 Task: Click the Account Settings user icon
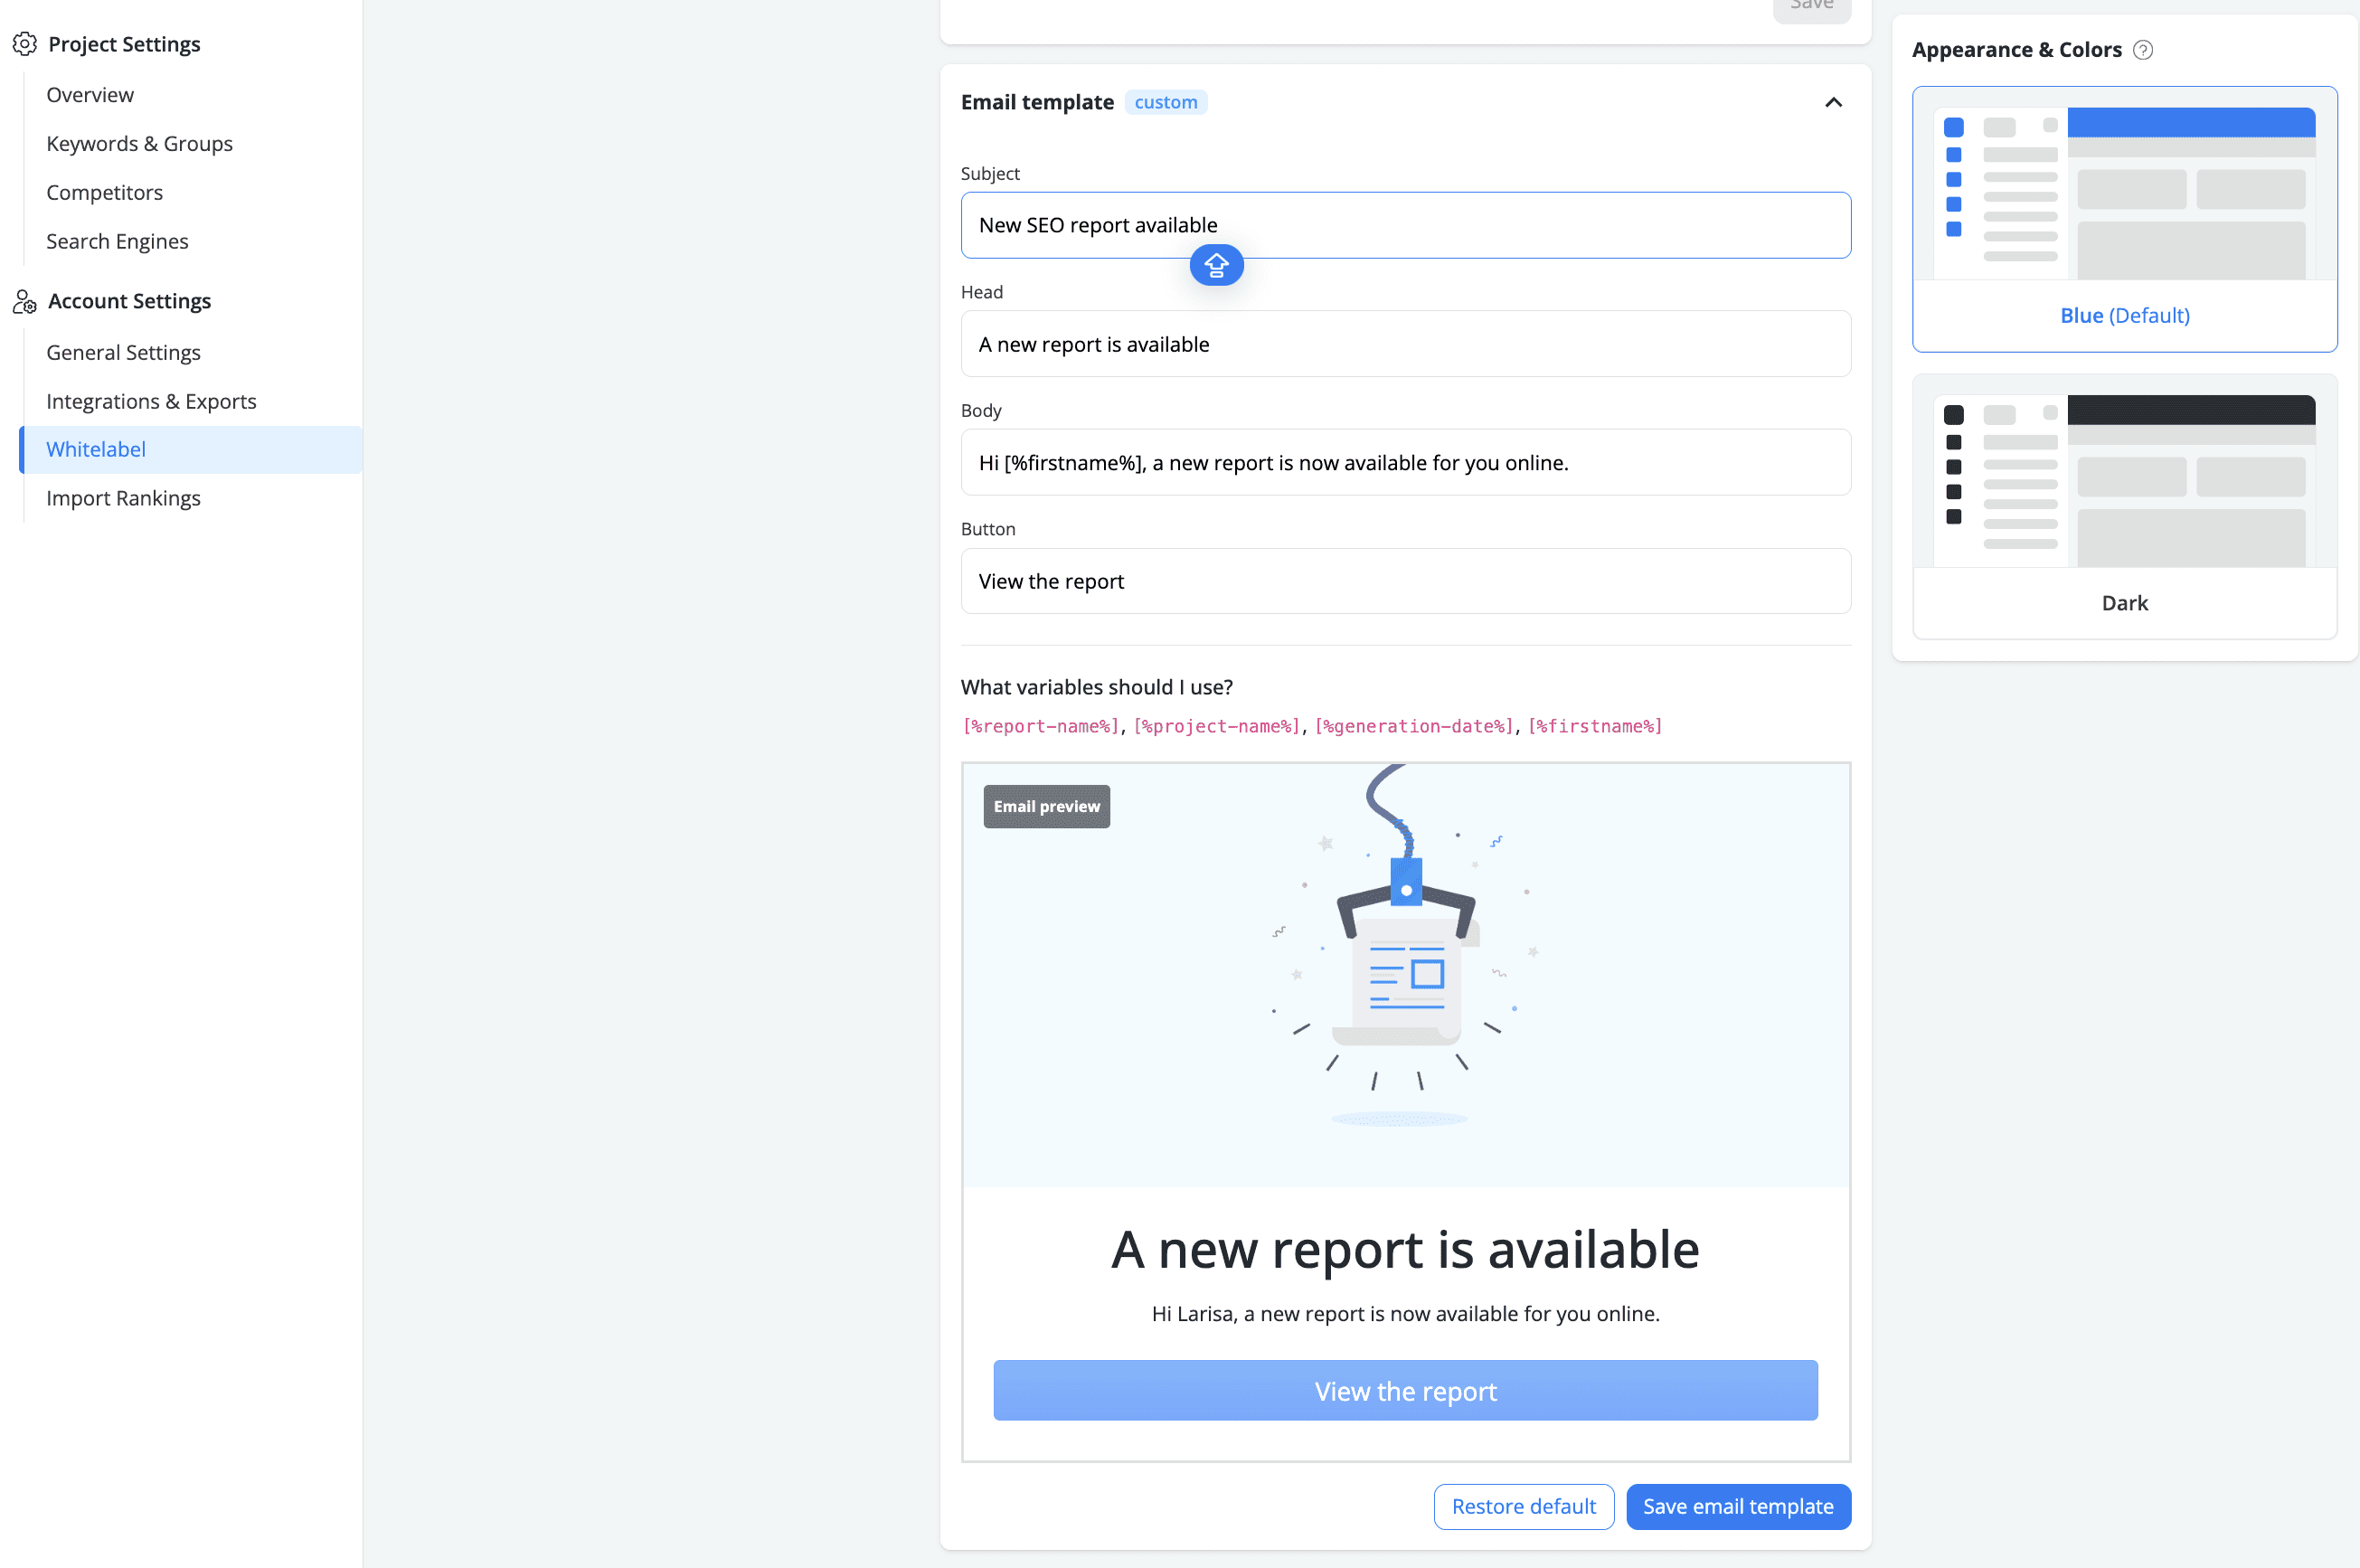click(25, 301)
